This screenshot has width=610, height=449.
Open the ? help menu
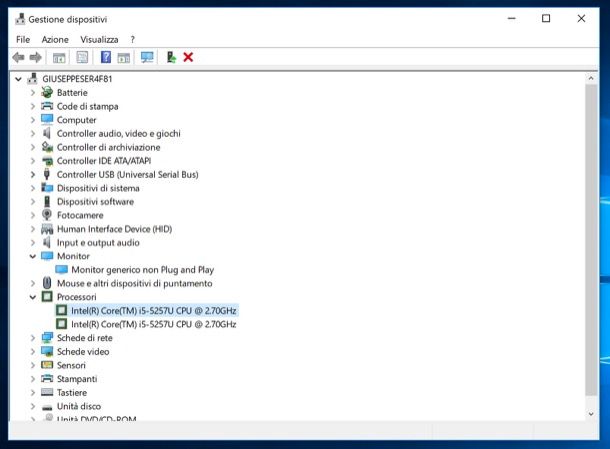(133, 40)
